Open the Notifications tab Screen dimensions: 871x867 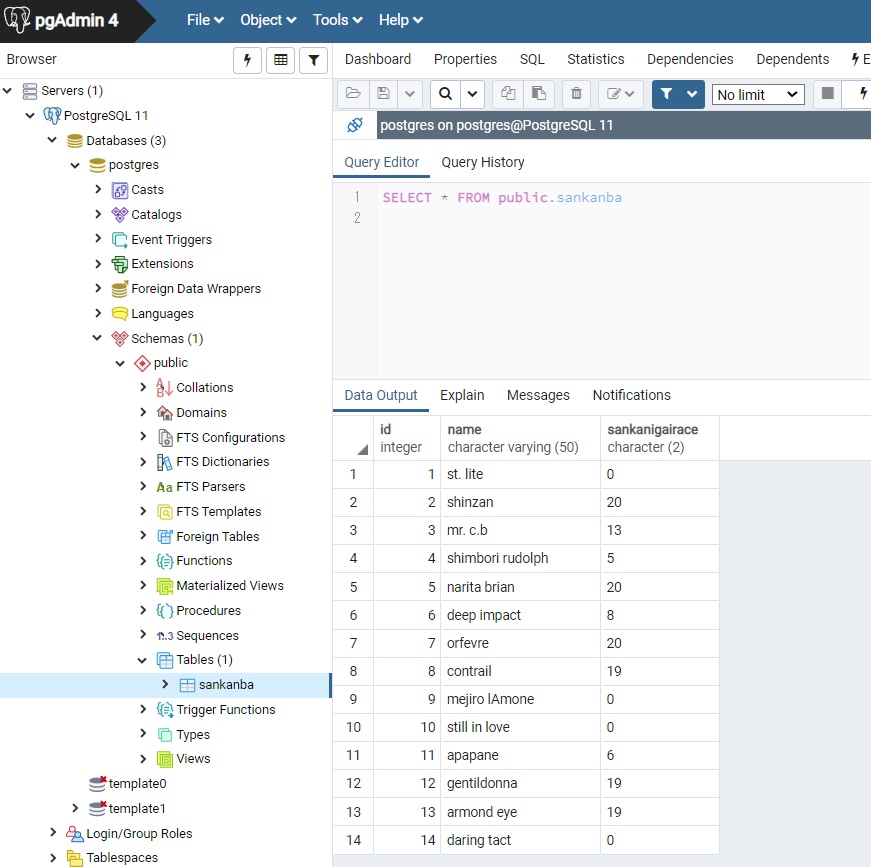pos(632,395)
